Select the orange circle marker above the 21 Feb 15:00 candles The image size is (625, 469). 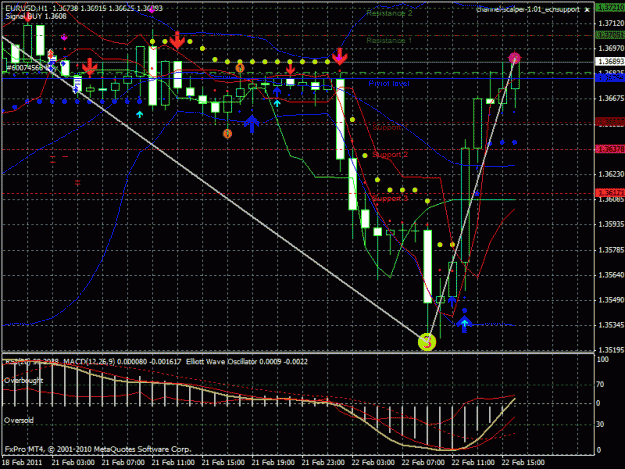(240, 68)
